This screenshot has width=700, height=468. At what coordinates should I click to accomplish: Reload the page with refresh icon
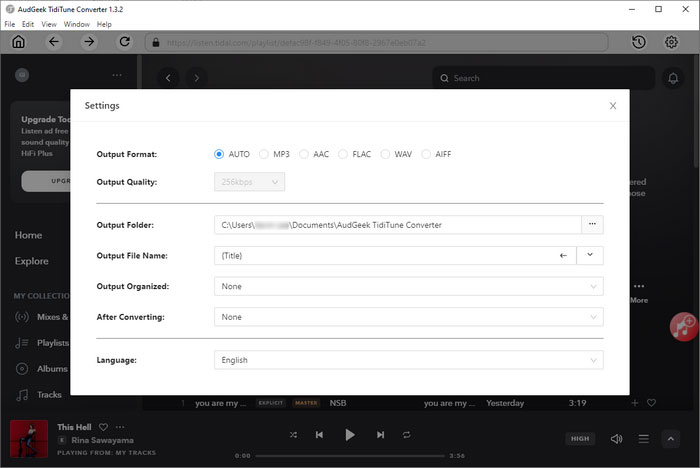(125, 42)
